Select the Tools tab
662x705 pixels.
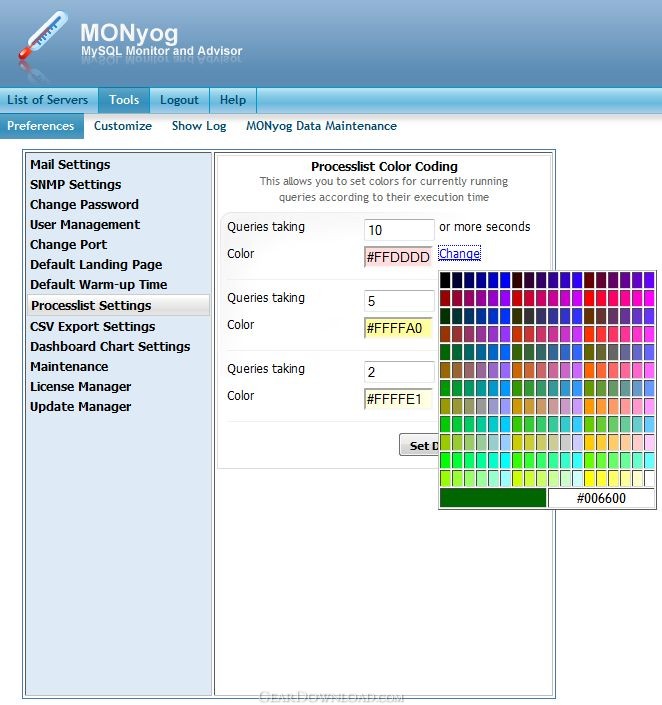pyautogui.click(x=124, y=100)
